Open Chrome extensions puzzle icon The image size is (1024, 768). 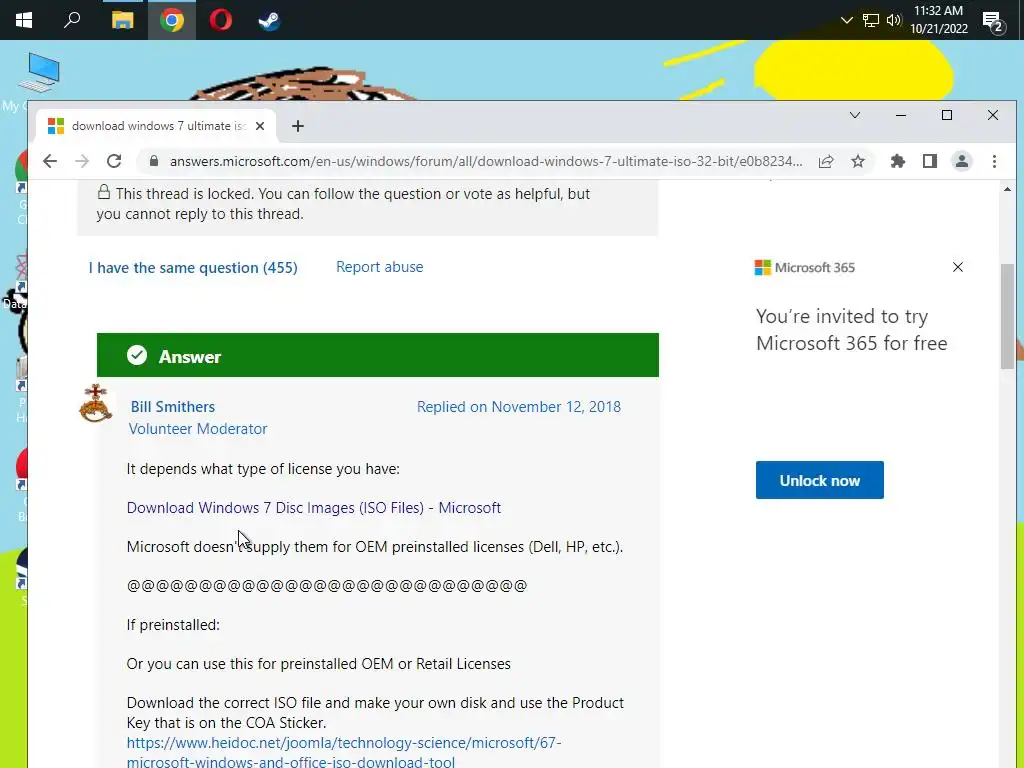click(898, 161)
